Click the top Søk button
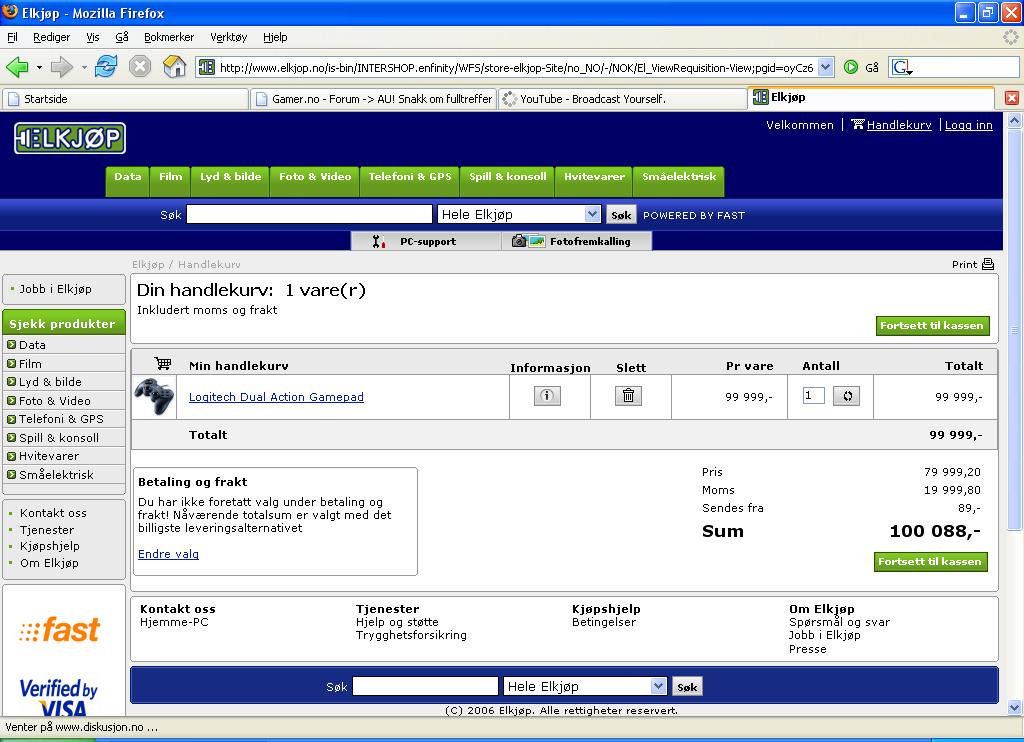The height and width of the screenshot is (742, 1024). (x=621, y=215)
